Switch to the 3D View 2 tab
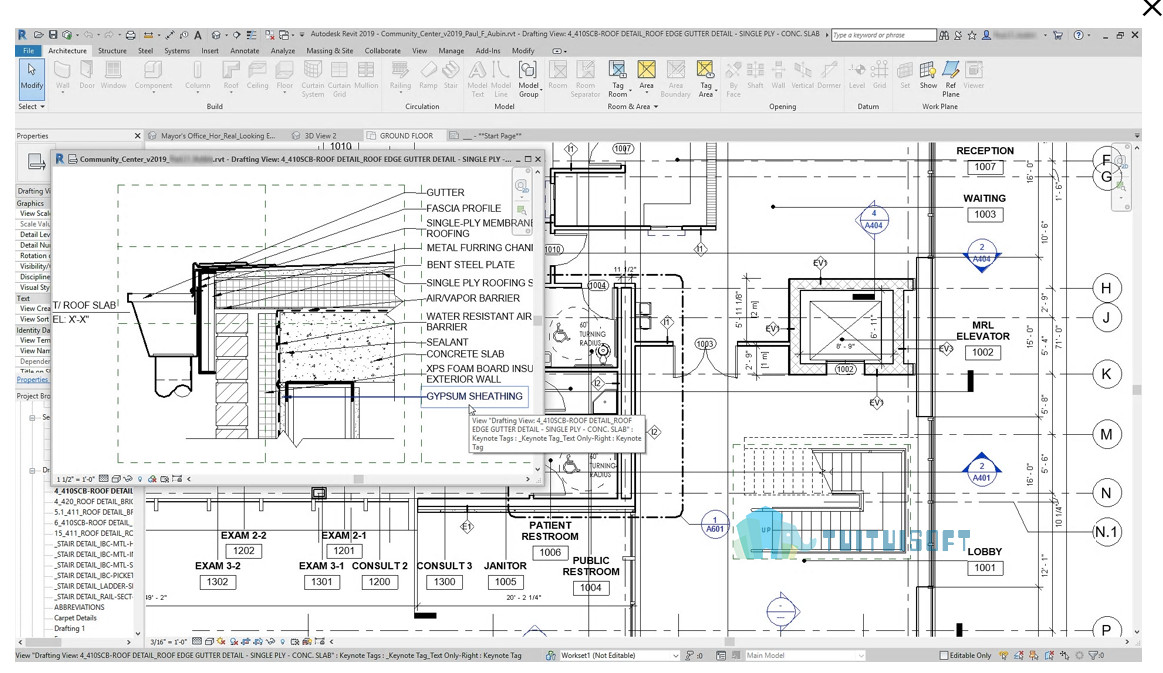1163x673 pixels. coord(320,136)
